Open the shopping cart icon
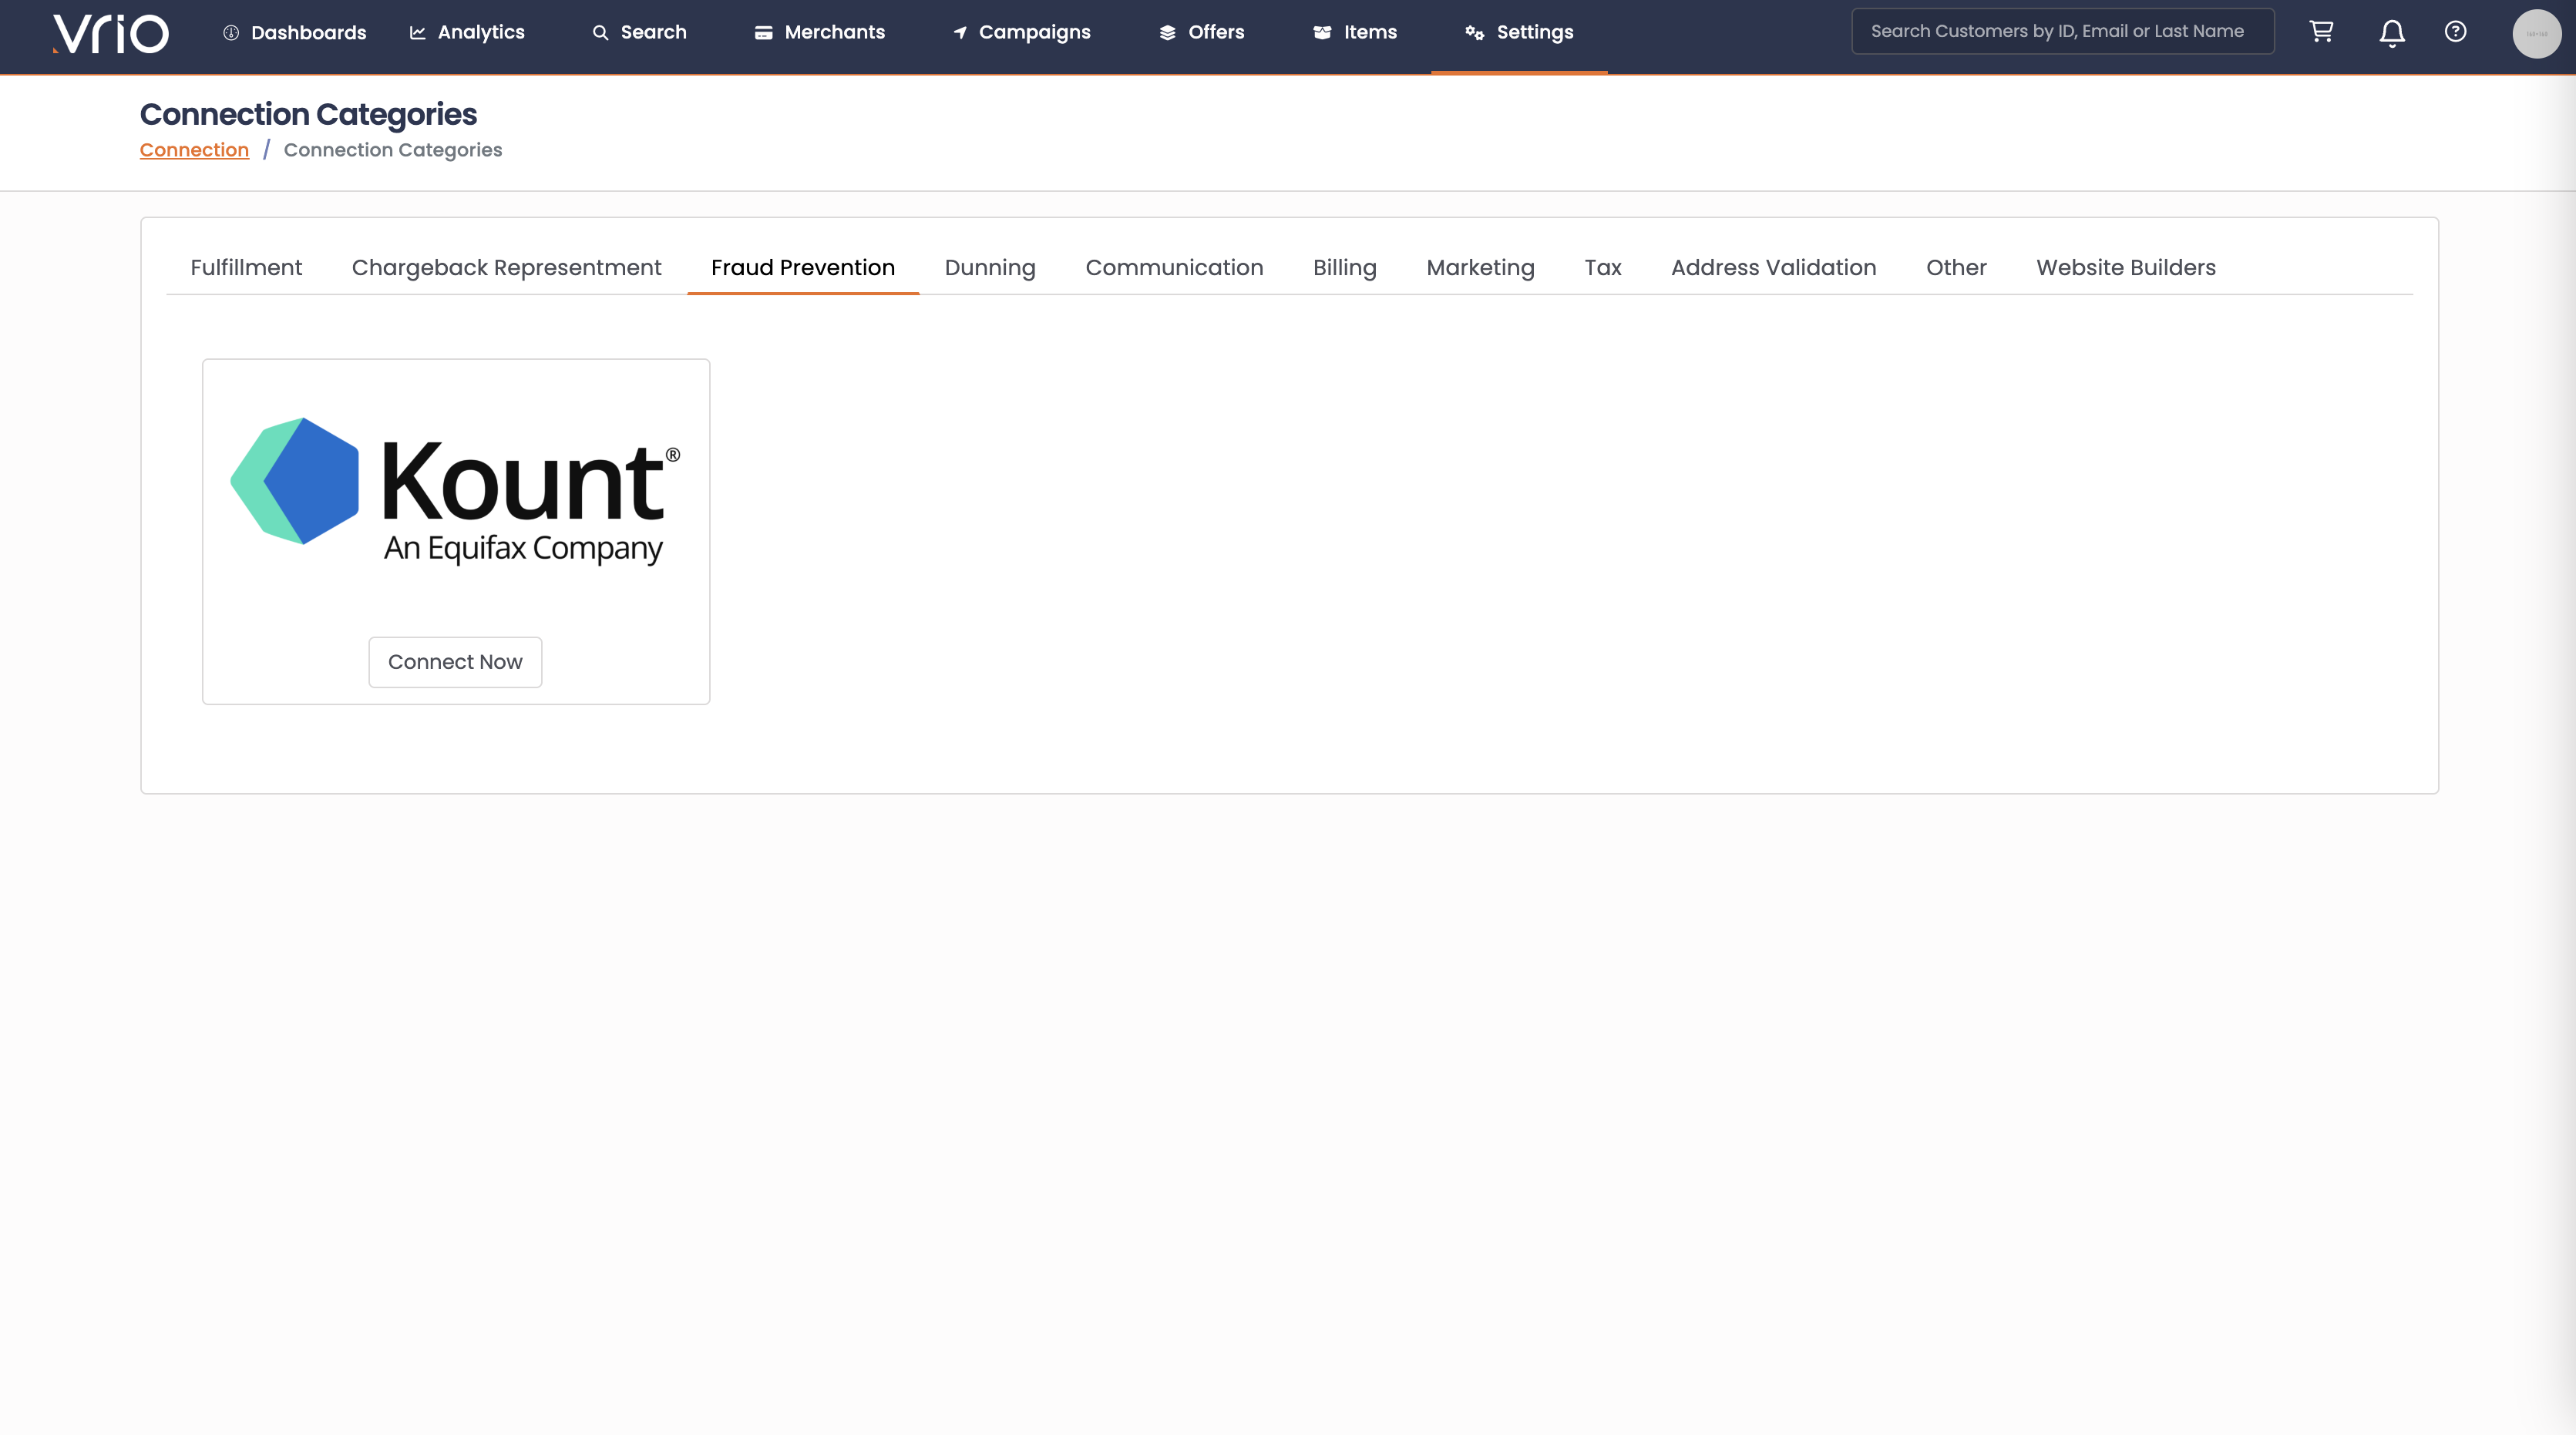This screenshot has width=2576, height=1435. (x=2321, y=32)
